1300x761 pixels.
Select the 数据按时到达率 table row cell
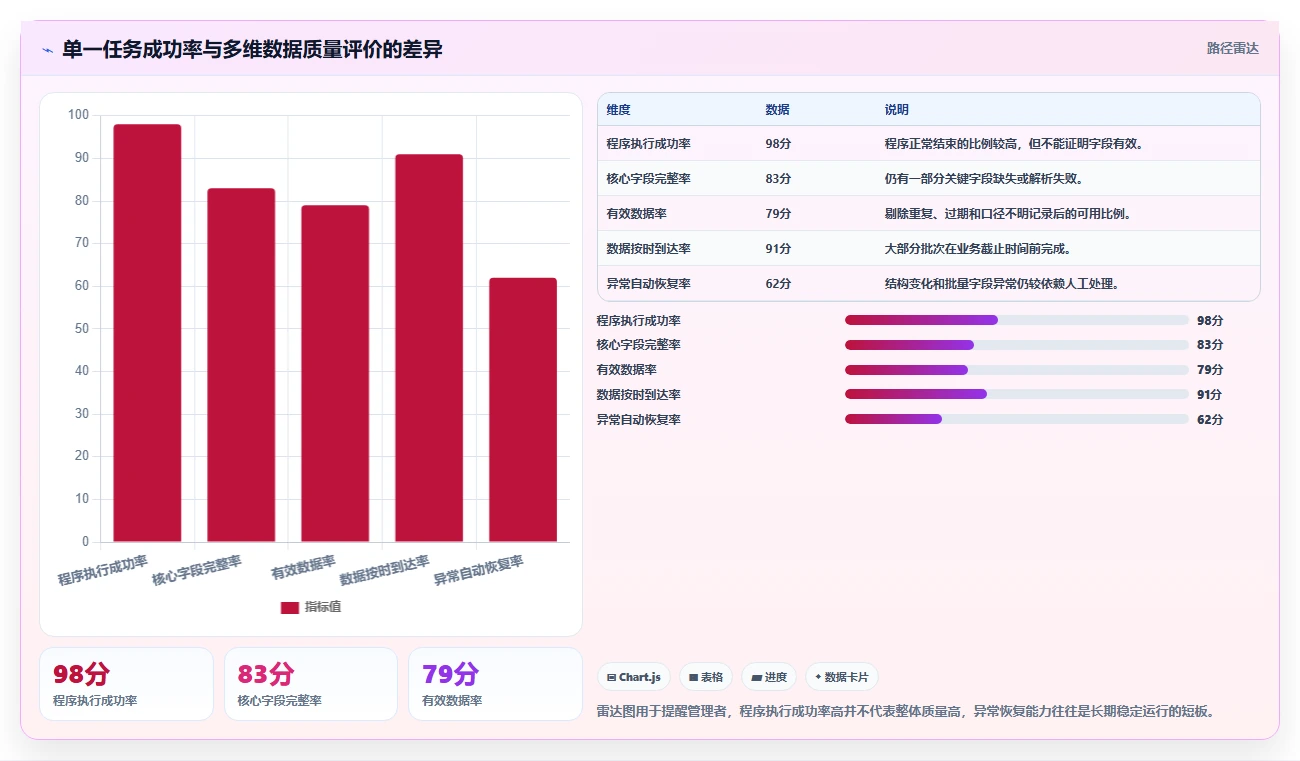point(648,249)
